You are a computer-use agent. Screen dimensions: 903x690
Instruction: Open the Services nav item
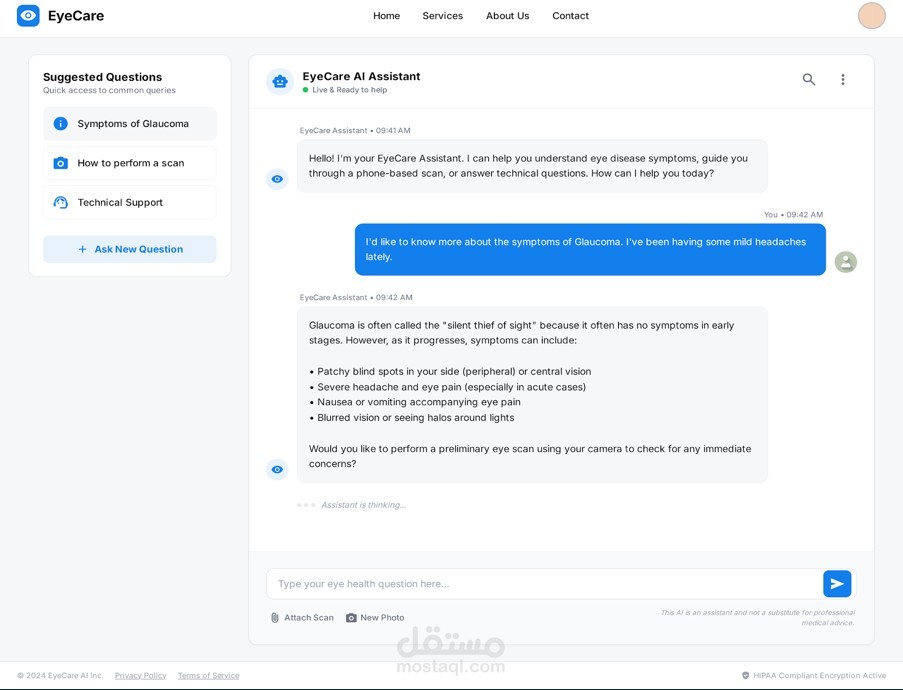click(x=442, y=16)
